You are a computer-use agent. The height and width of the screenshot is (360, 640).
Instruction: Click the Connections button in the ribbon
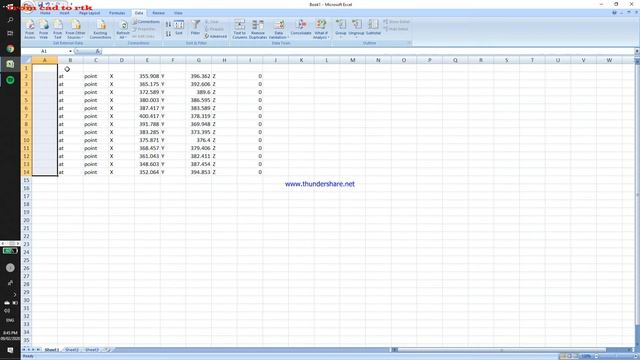click(x=146, y=22)
